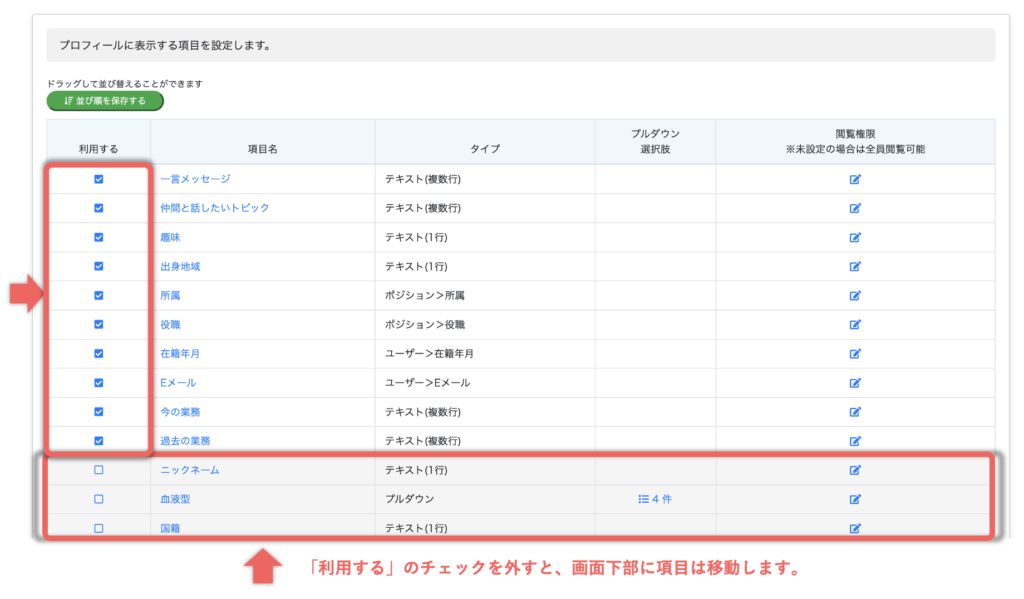This screenshot has width=1024, height=599.
Task: Uncheck the 役職 usage checkbox
Action: pos(98,324)
